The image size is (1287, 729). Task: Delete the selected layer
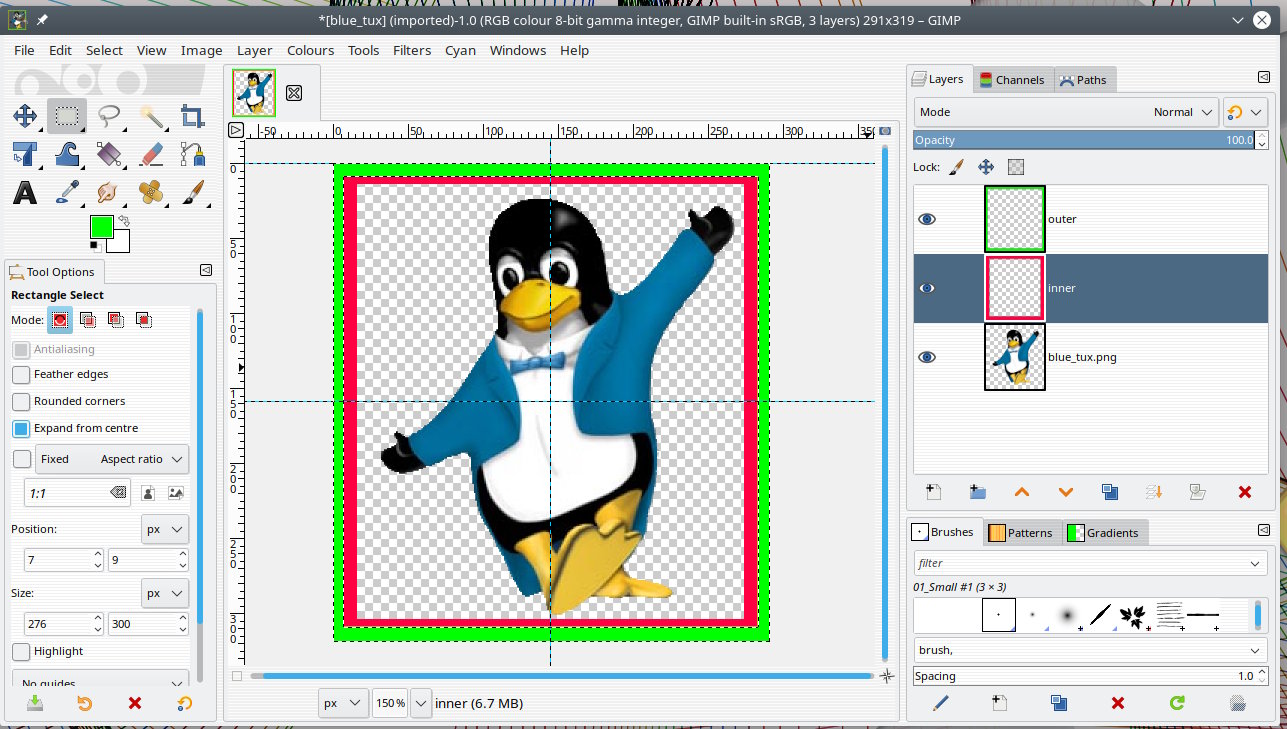tap(1245, 492)
